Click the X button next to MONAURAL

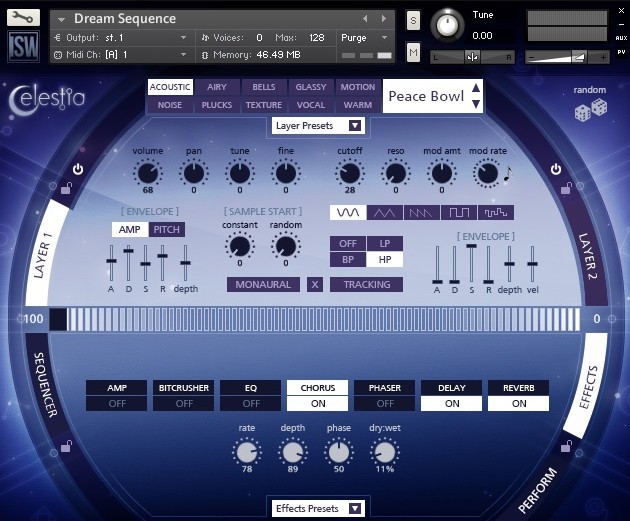(x=315, y=284)
